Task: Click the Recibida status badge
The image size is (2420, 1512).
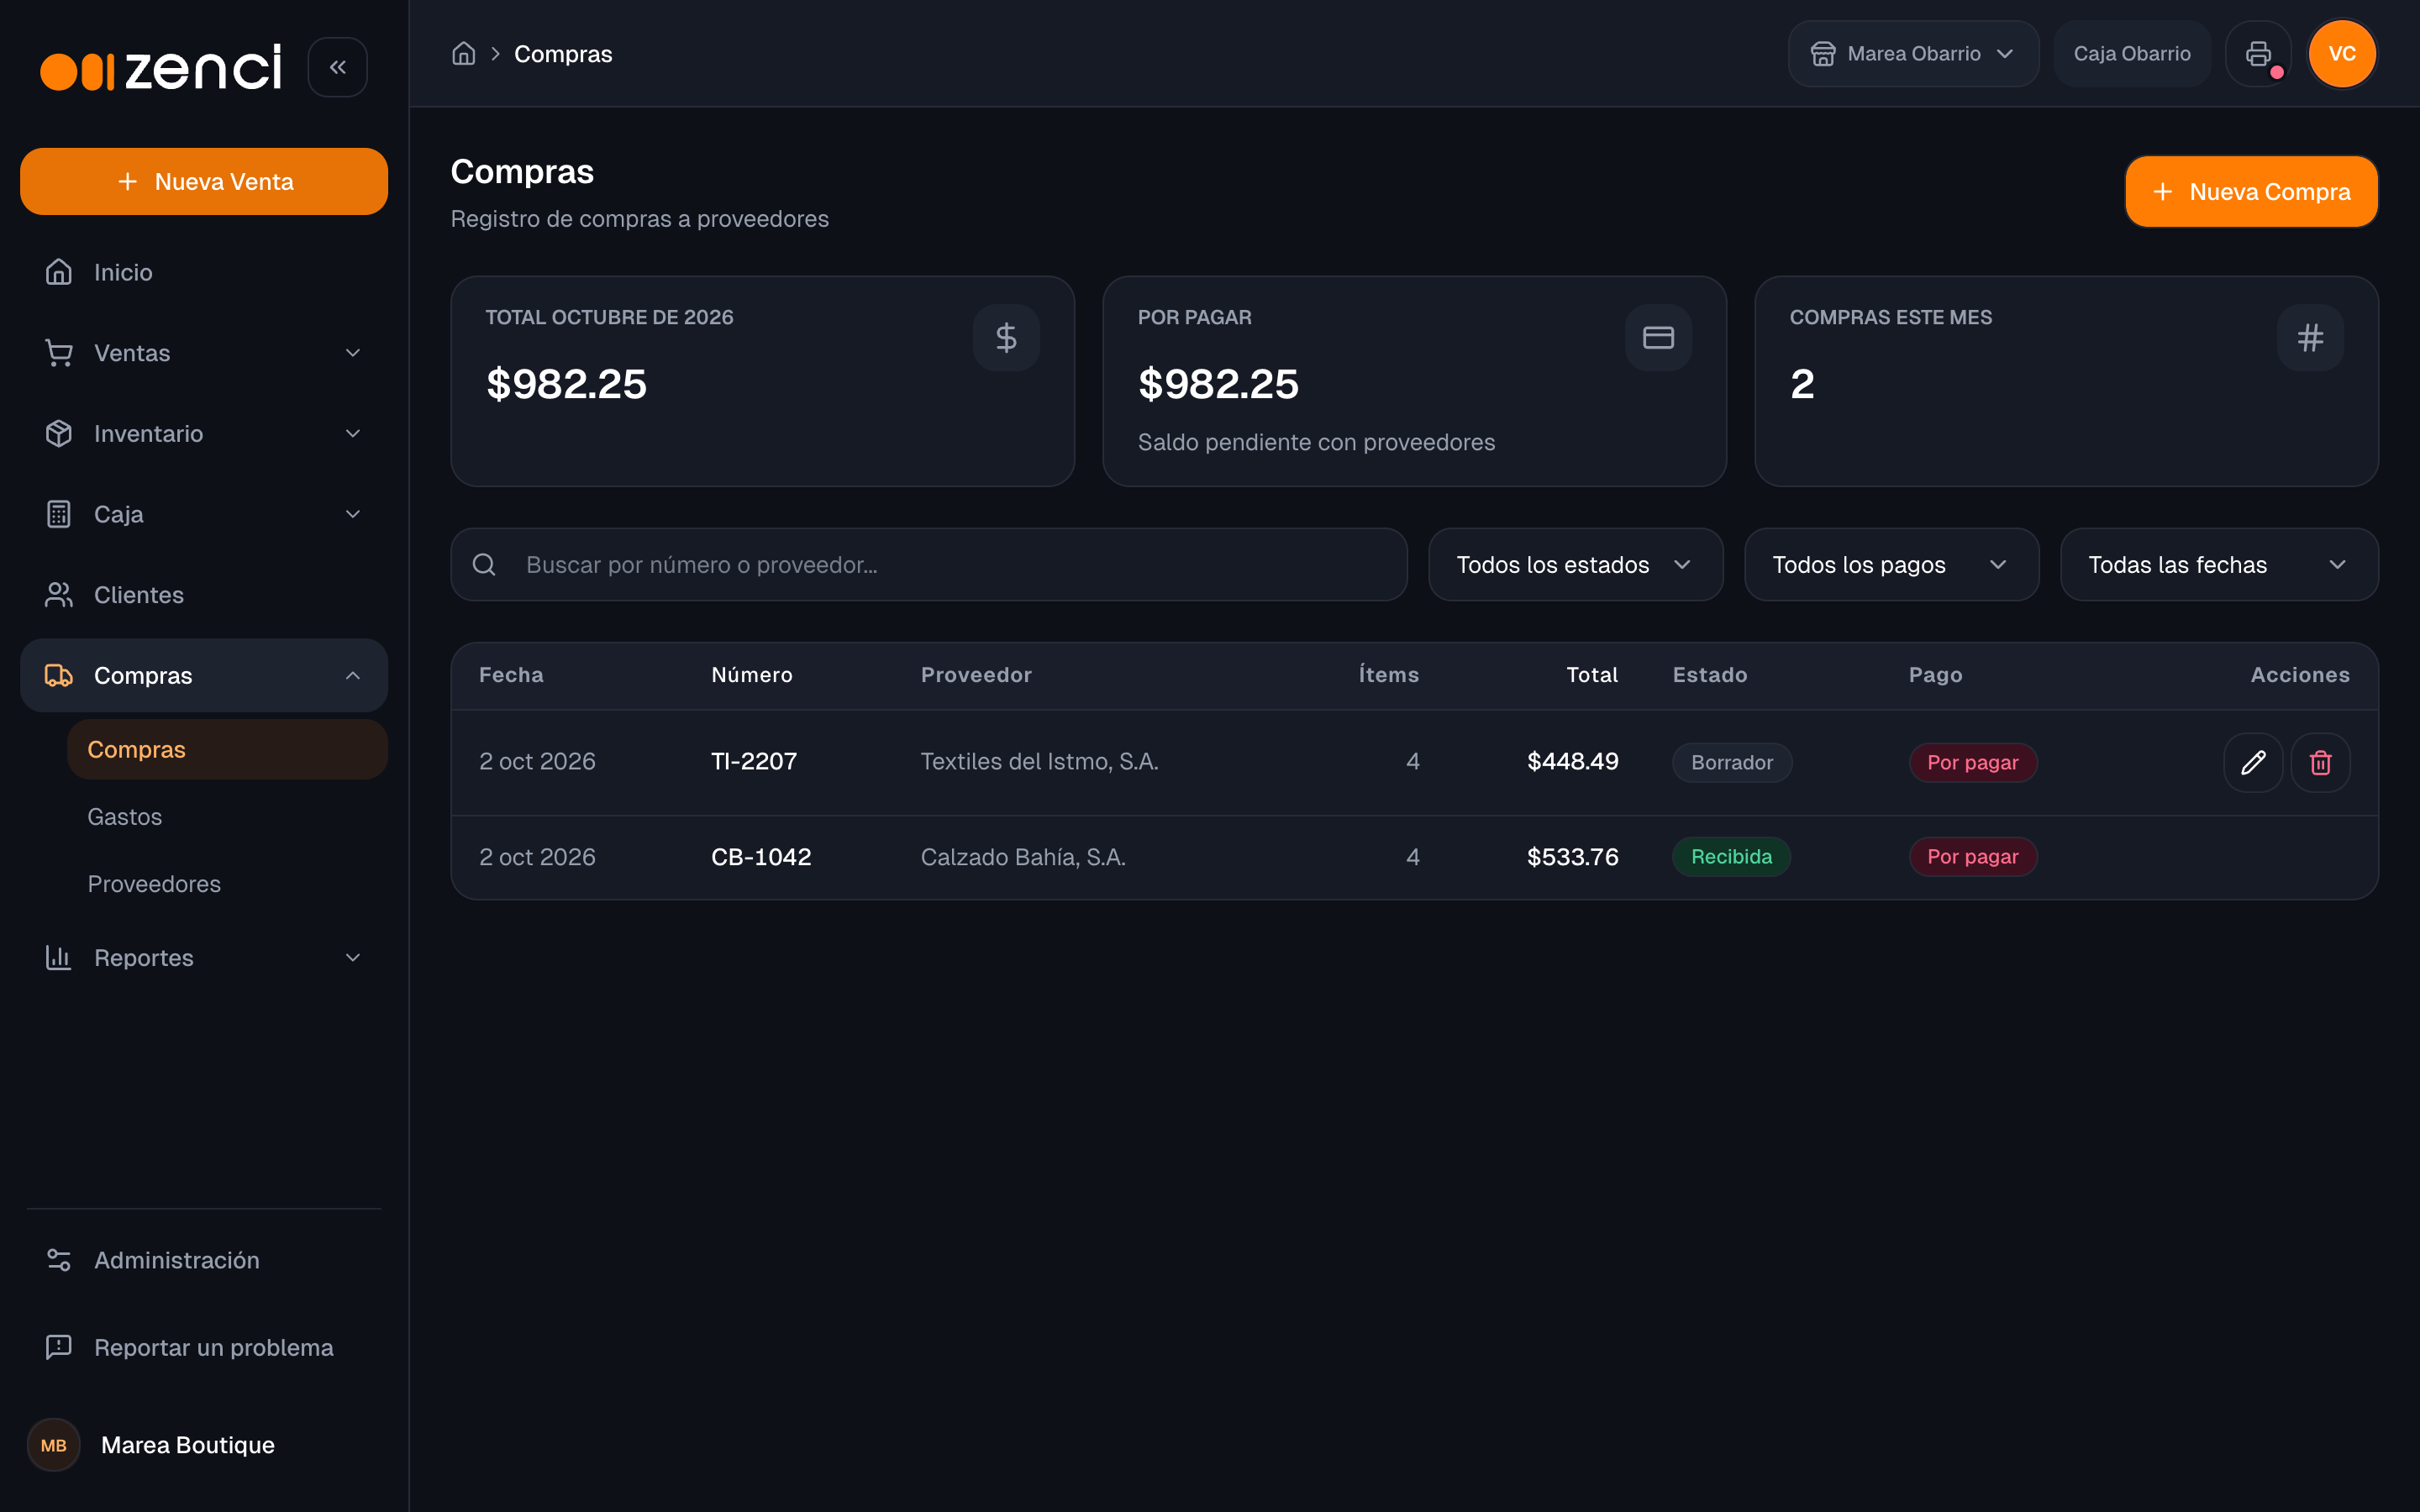Action: click(1731, 857)
